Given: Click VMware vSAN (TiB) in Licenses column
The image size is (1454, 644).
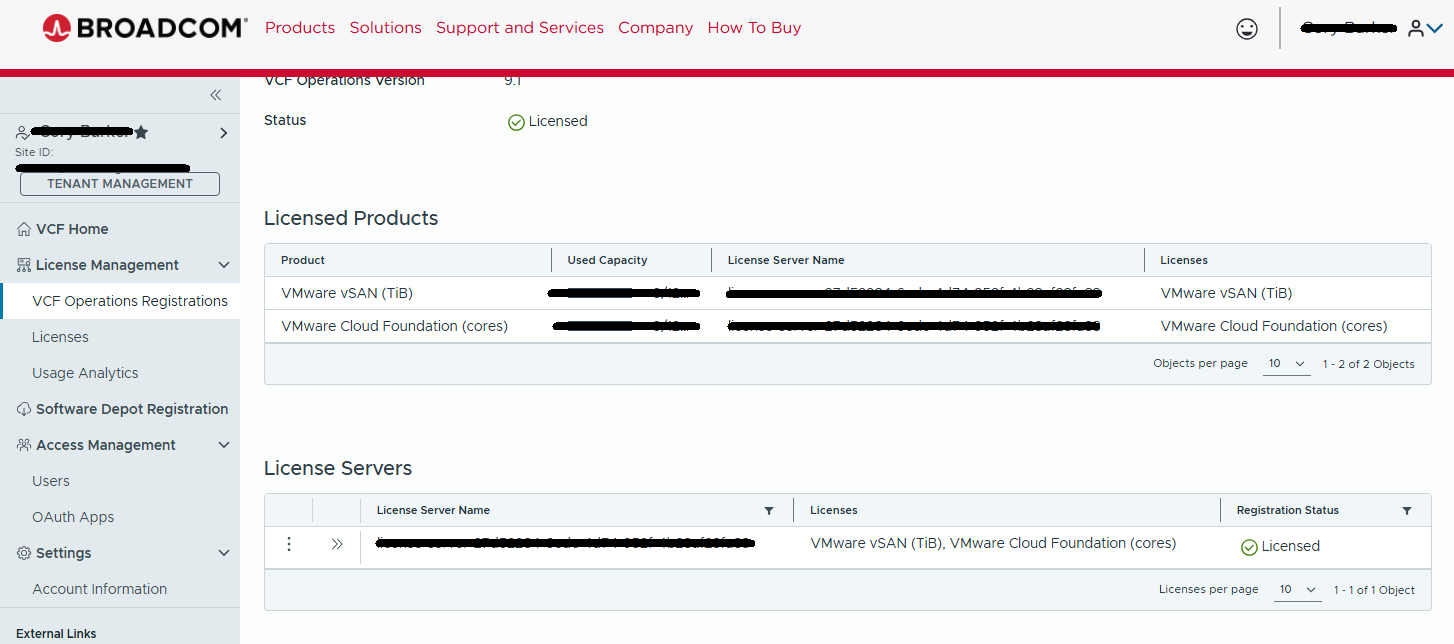Looking at the screenshot, I should 1226,293.
